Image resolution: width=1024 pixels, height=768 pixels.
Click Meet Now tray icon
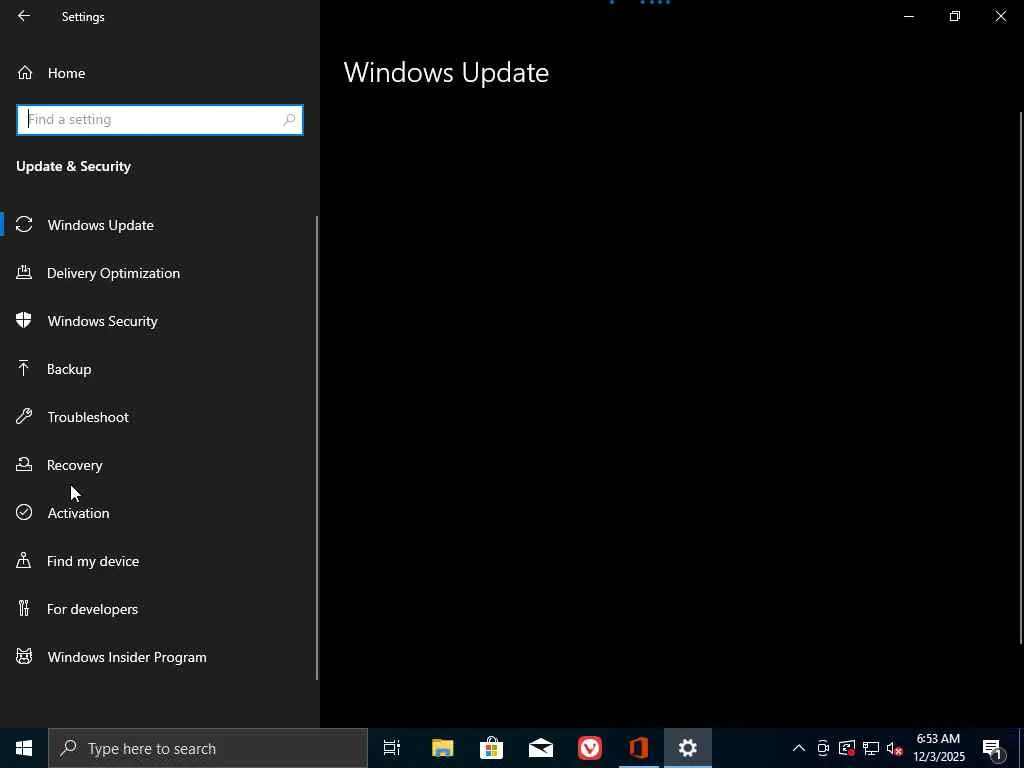823,748
